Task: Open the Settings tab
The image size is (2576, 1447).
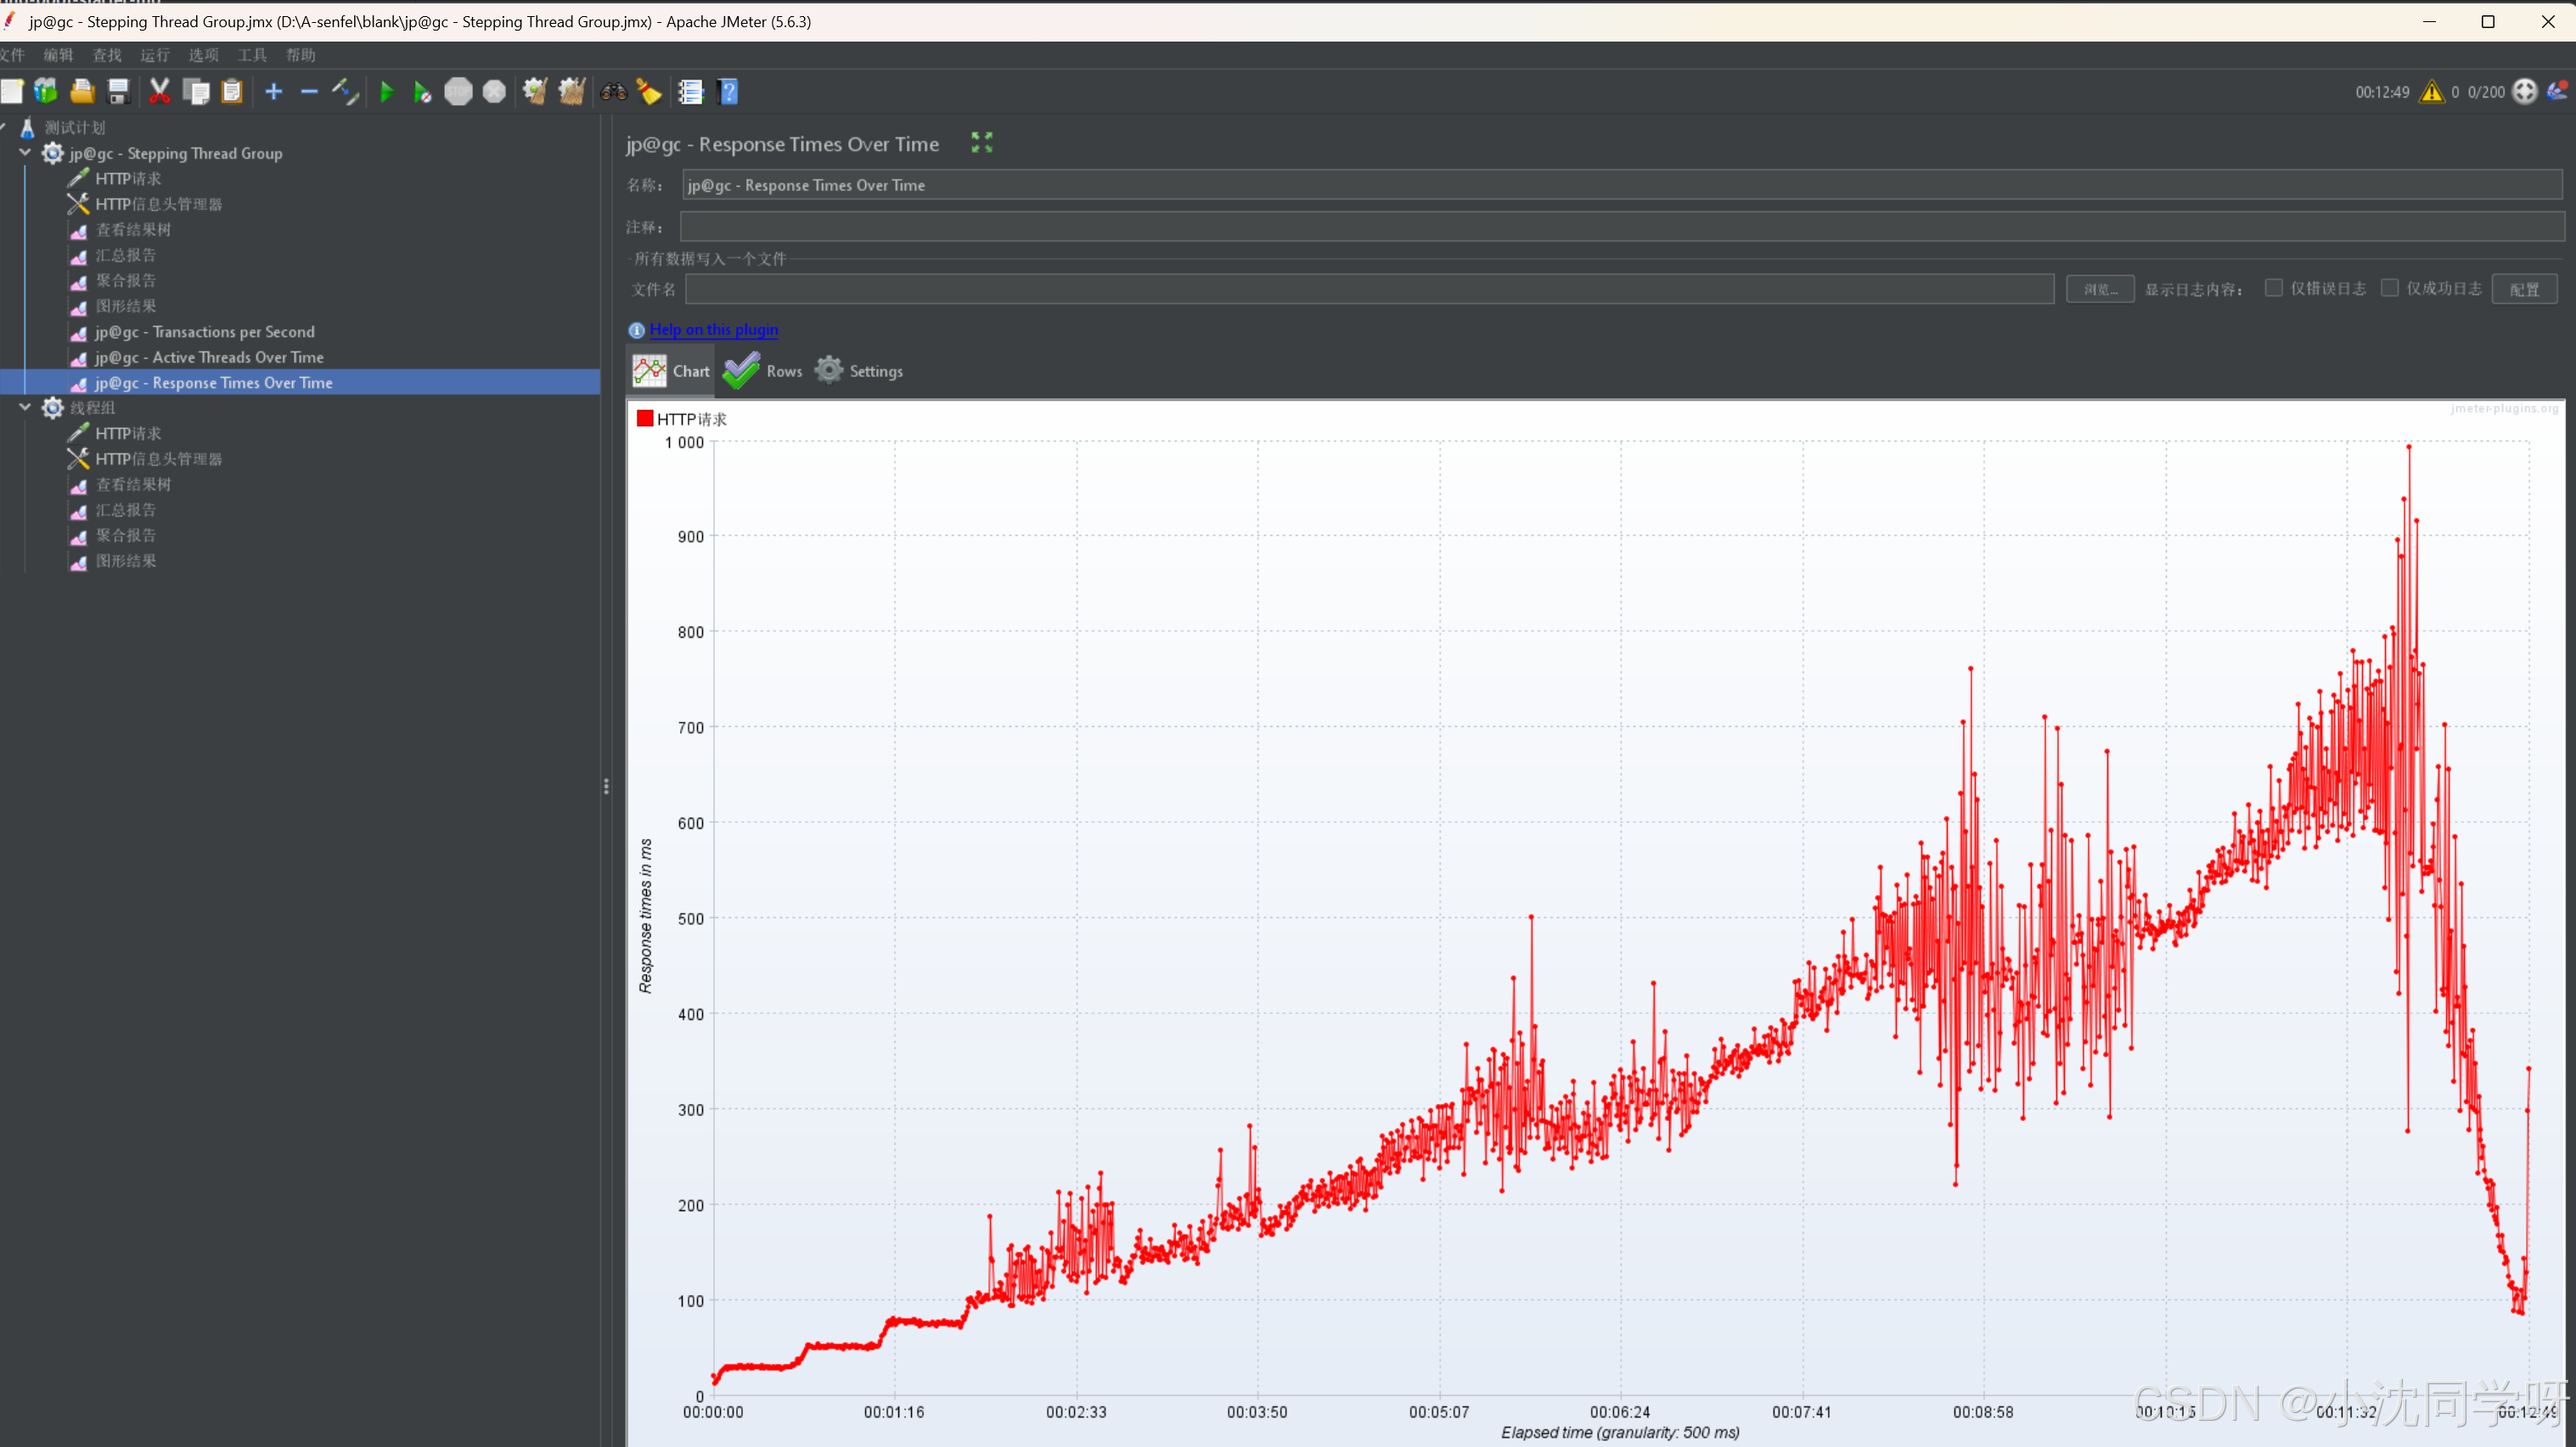Action: point(859,371)
